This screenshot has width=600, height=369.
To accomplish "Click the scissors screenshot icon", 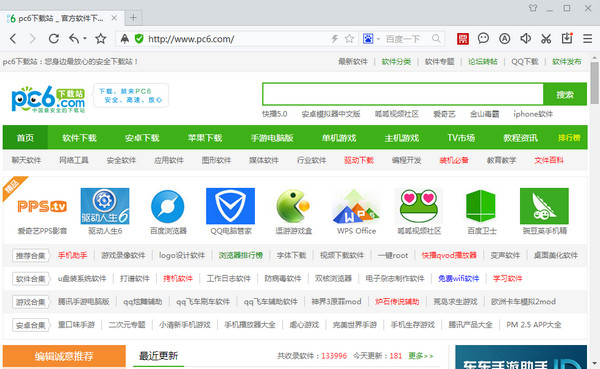I will pyautogui.click(x=546, y=39).
